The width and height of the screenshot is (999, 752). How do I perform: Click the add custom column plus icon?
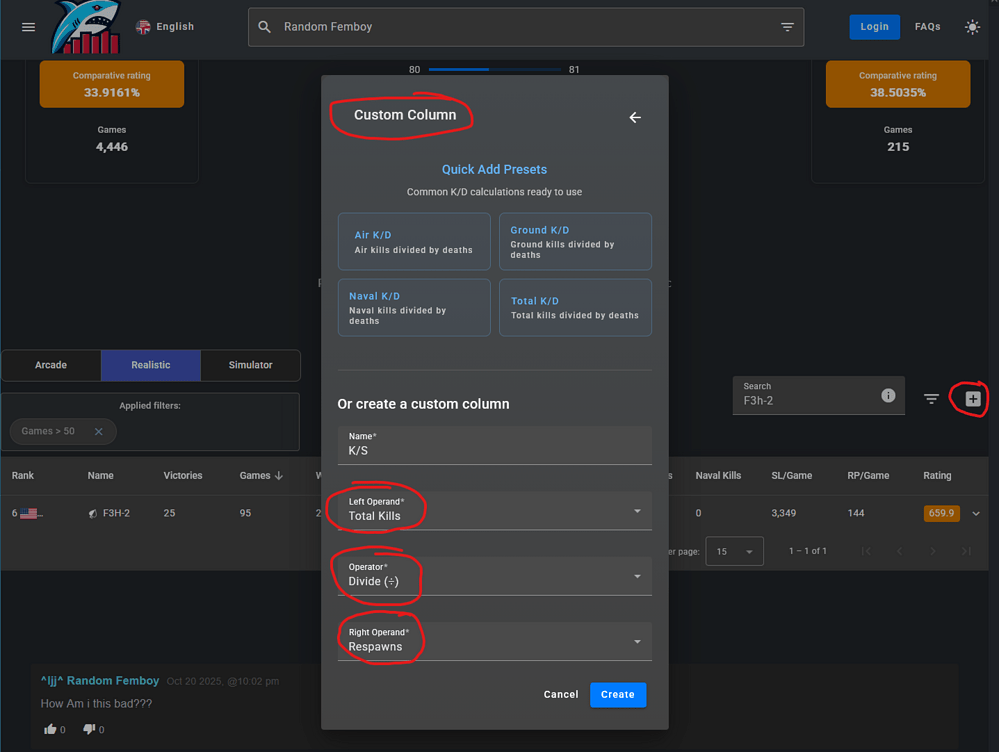(973, 399)
